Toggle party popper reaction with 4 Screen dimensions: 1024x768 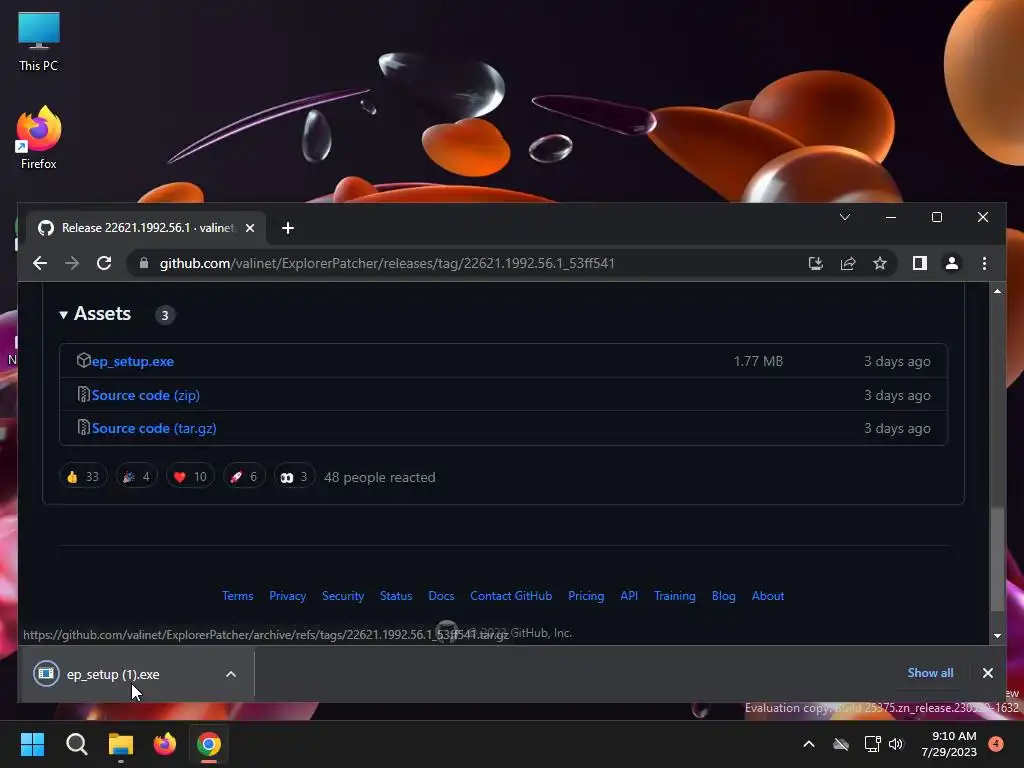(136, 477)
